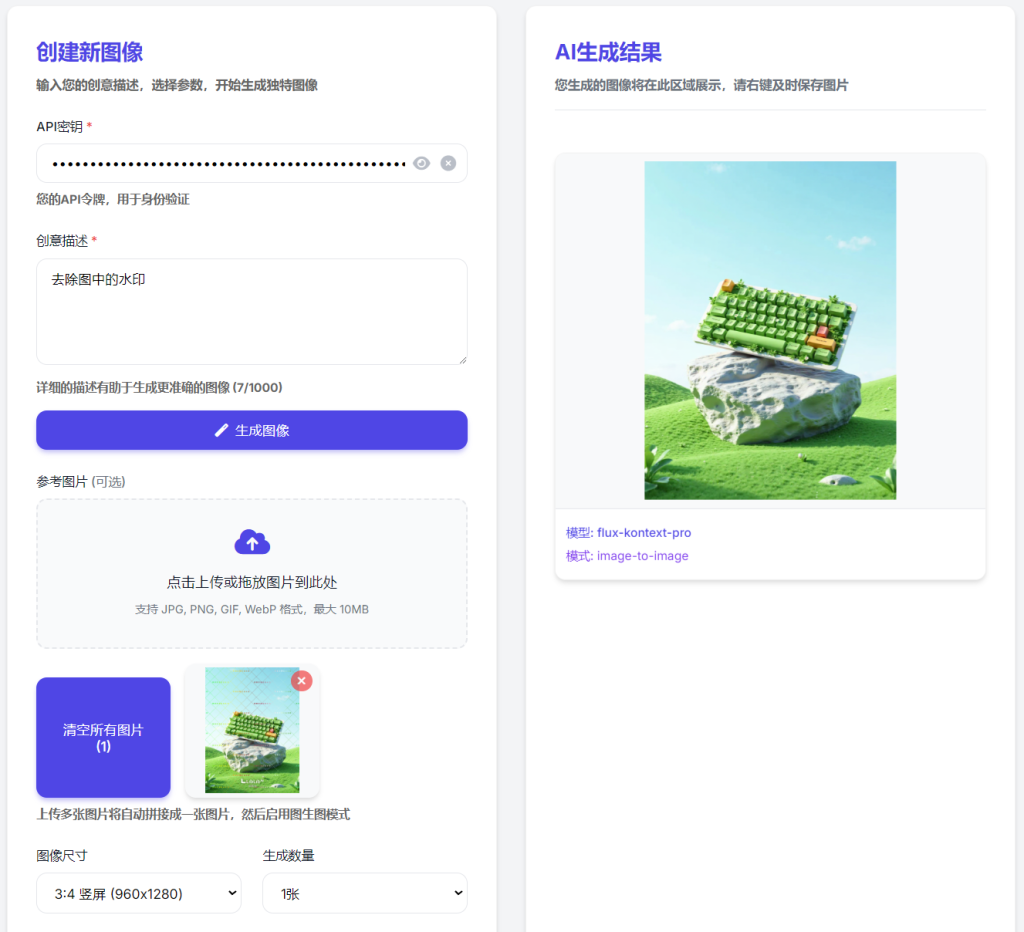The width and height of the screenshot is (1024, 932).
Task: Click the 模型: flux-kontext-pro text
Action: click(628, 533)
